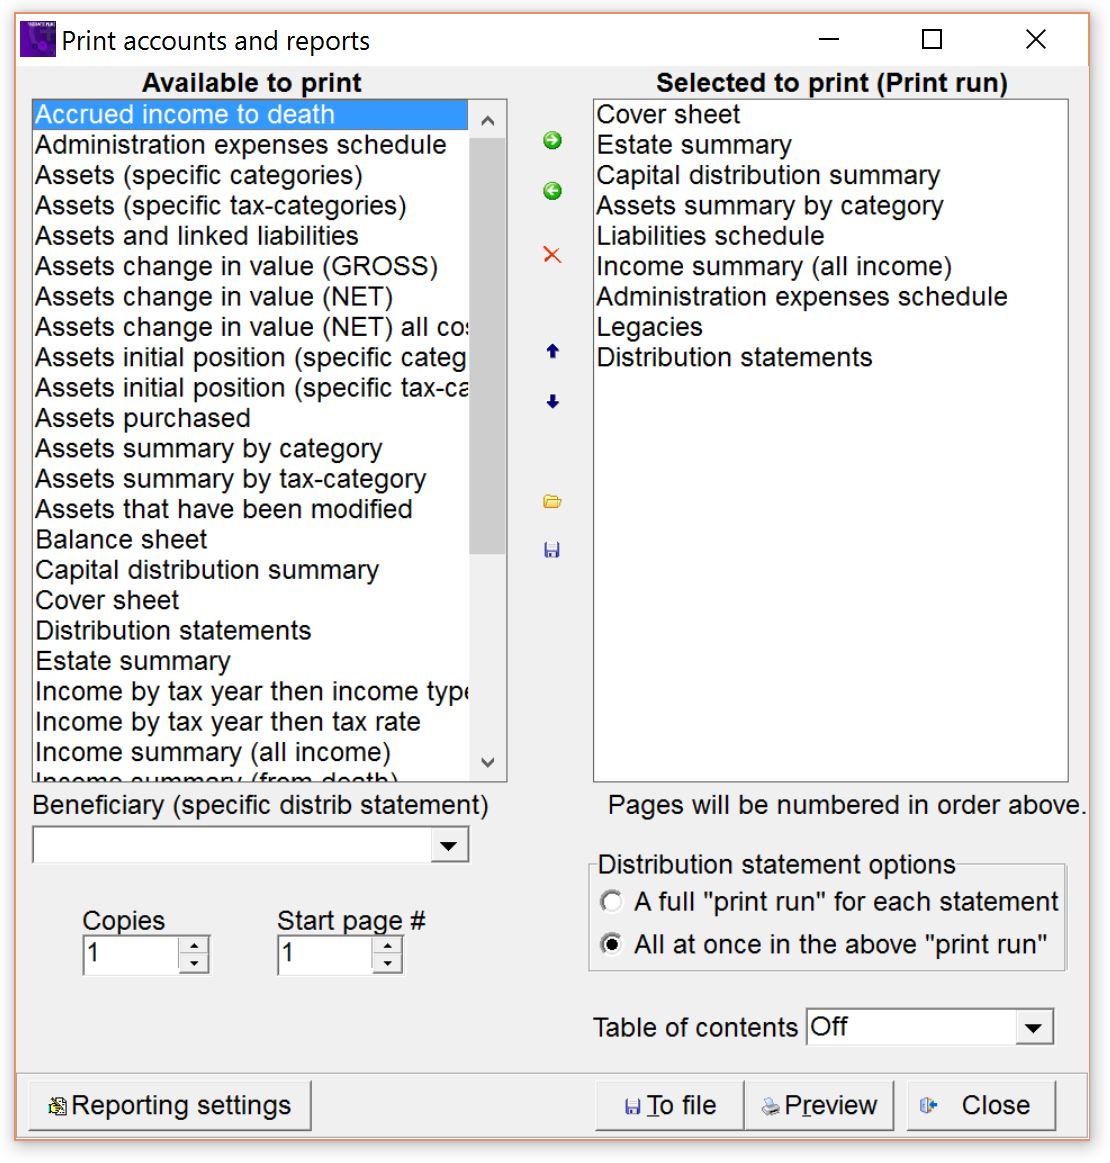This screenshot has width=1110, height=1163.
Task: Select Balance sheet in available list
Action: [x=122, y=540]
